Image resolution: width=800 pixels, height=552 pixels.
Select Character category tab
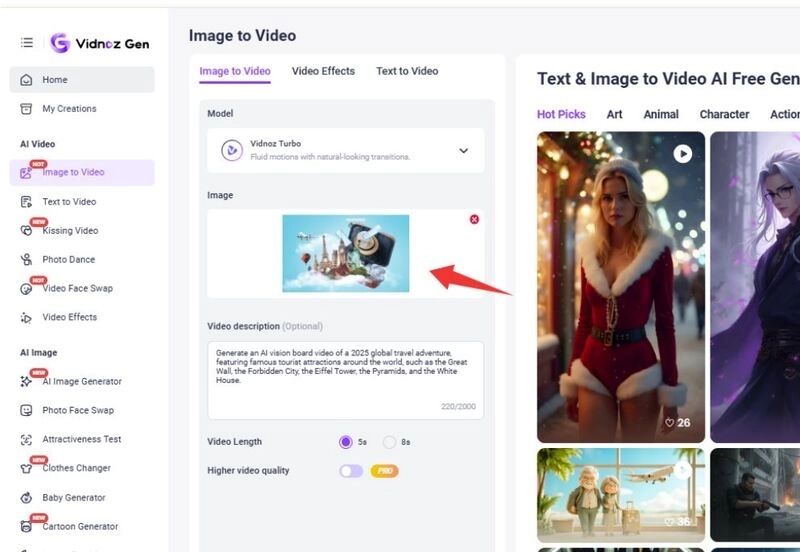(724, 114)
